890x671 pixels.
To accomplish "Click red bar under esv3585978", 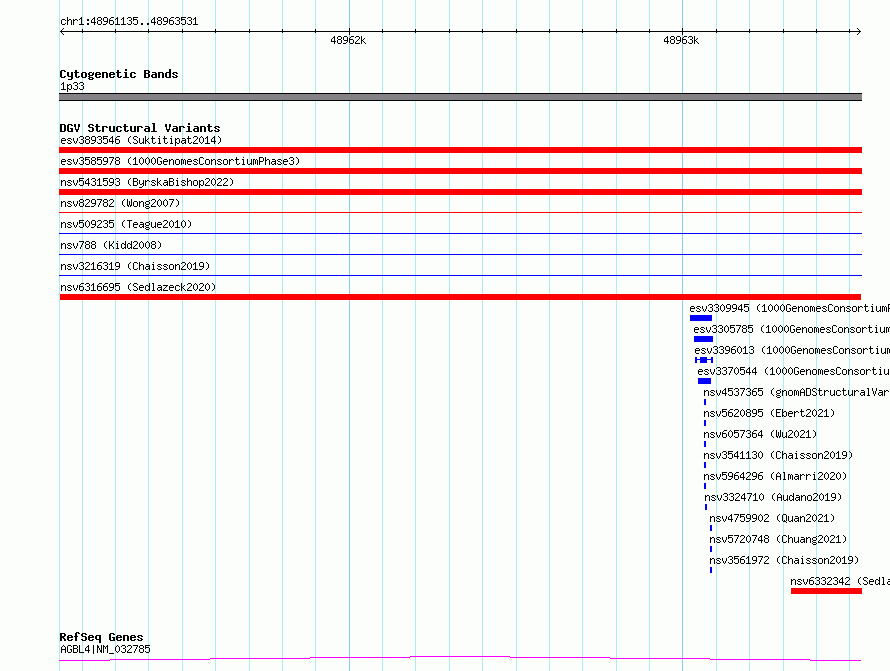I will [460, 171].
